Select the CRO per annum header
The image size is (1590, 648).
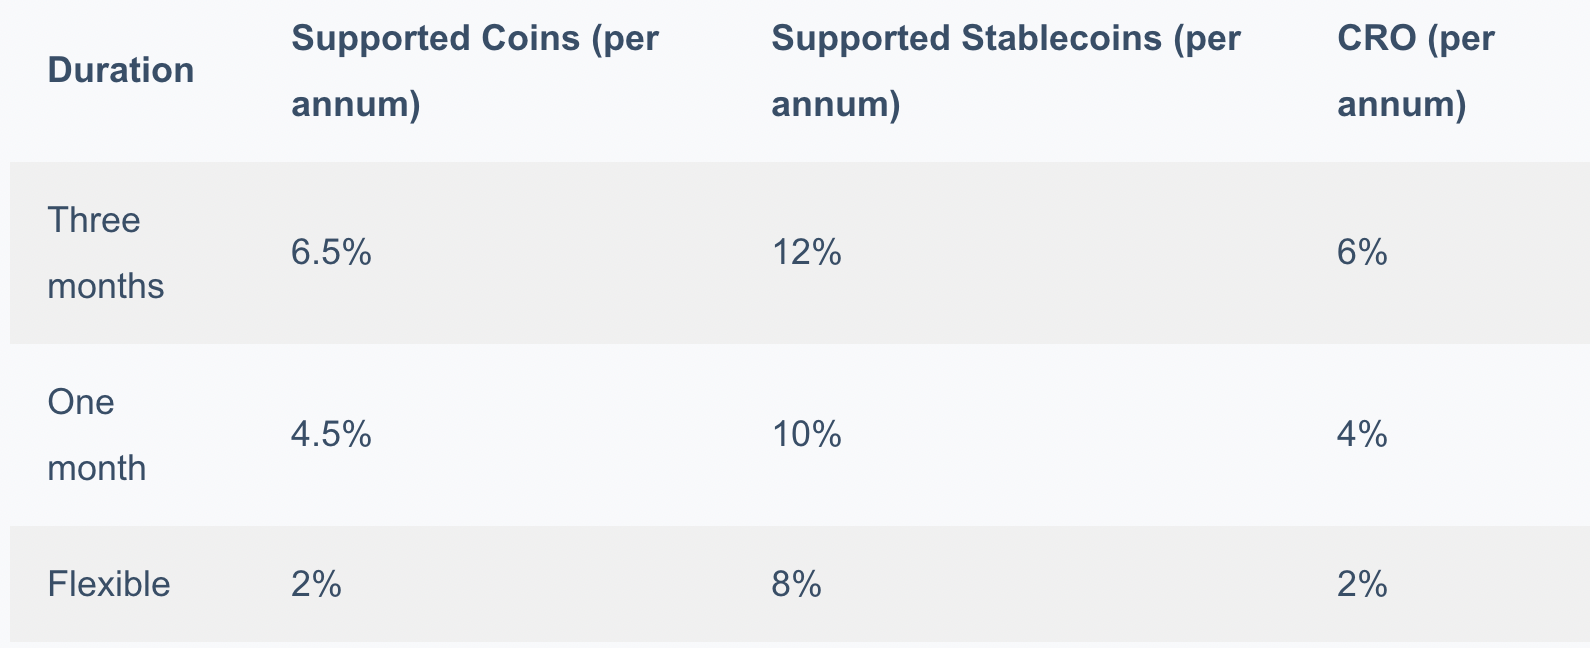1416,71
